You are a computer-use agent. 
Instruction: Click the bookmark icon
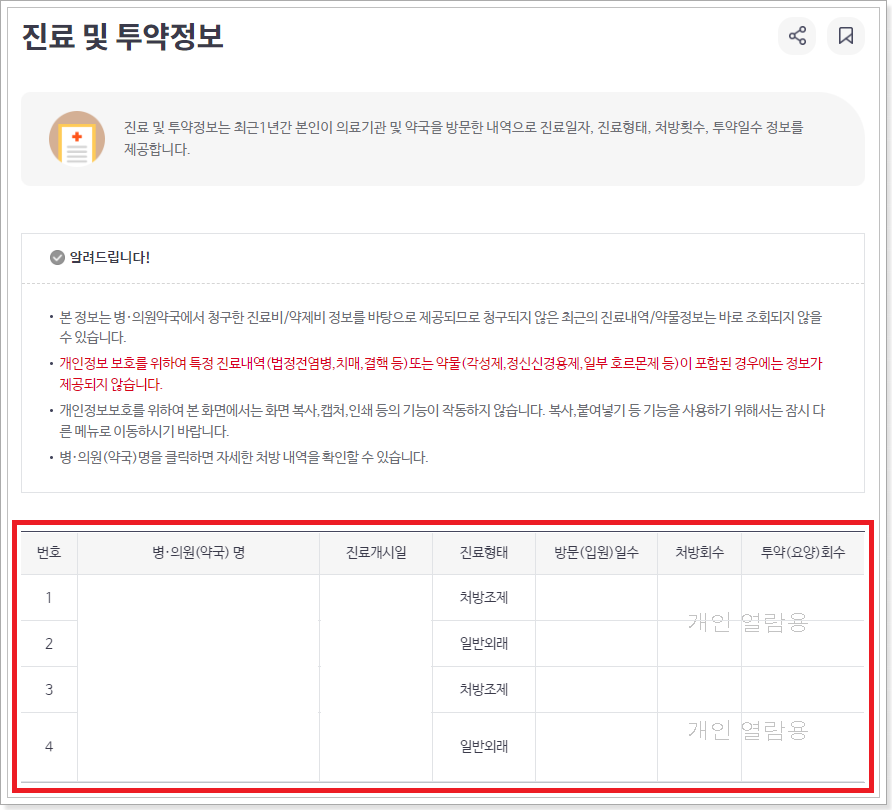(x=846, y=36)
